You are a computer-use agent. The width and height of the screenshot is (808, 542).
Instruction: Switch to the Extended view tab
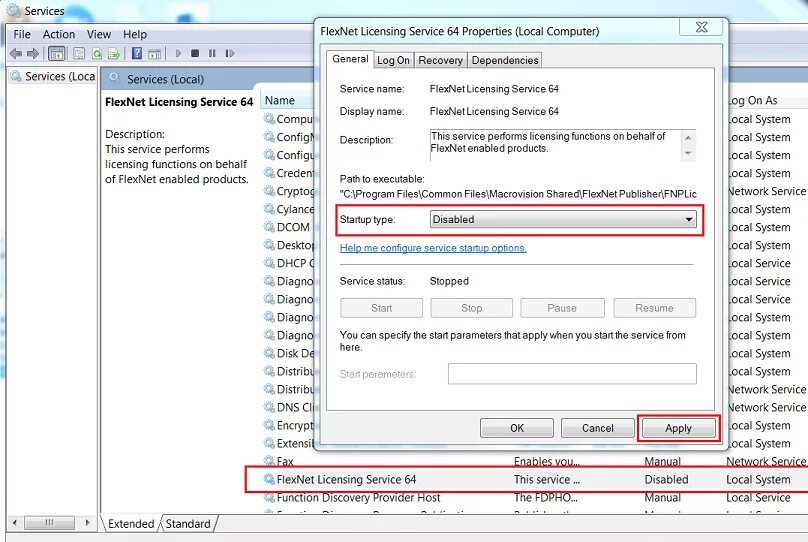pyautogui.click(x=131, y=524)
